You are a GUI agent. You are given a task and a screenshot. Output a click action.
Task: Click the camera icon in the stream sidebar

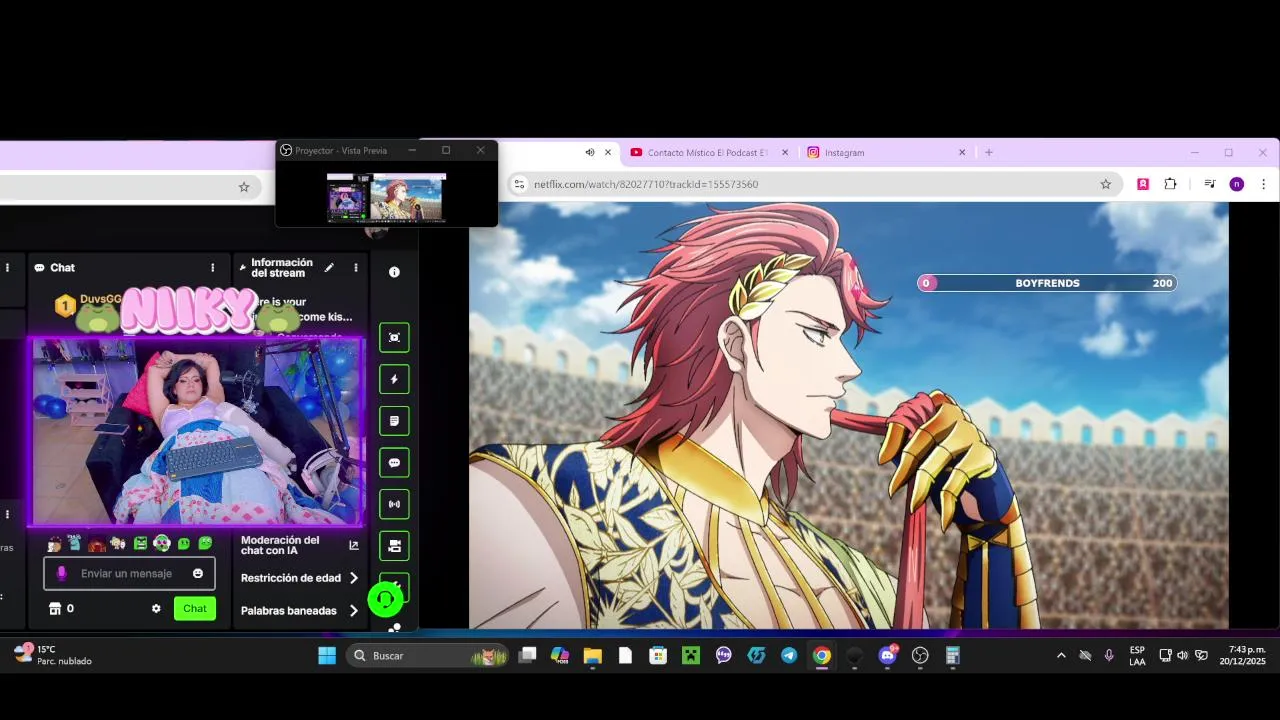394,546
